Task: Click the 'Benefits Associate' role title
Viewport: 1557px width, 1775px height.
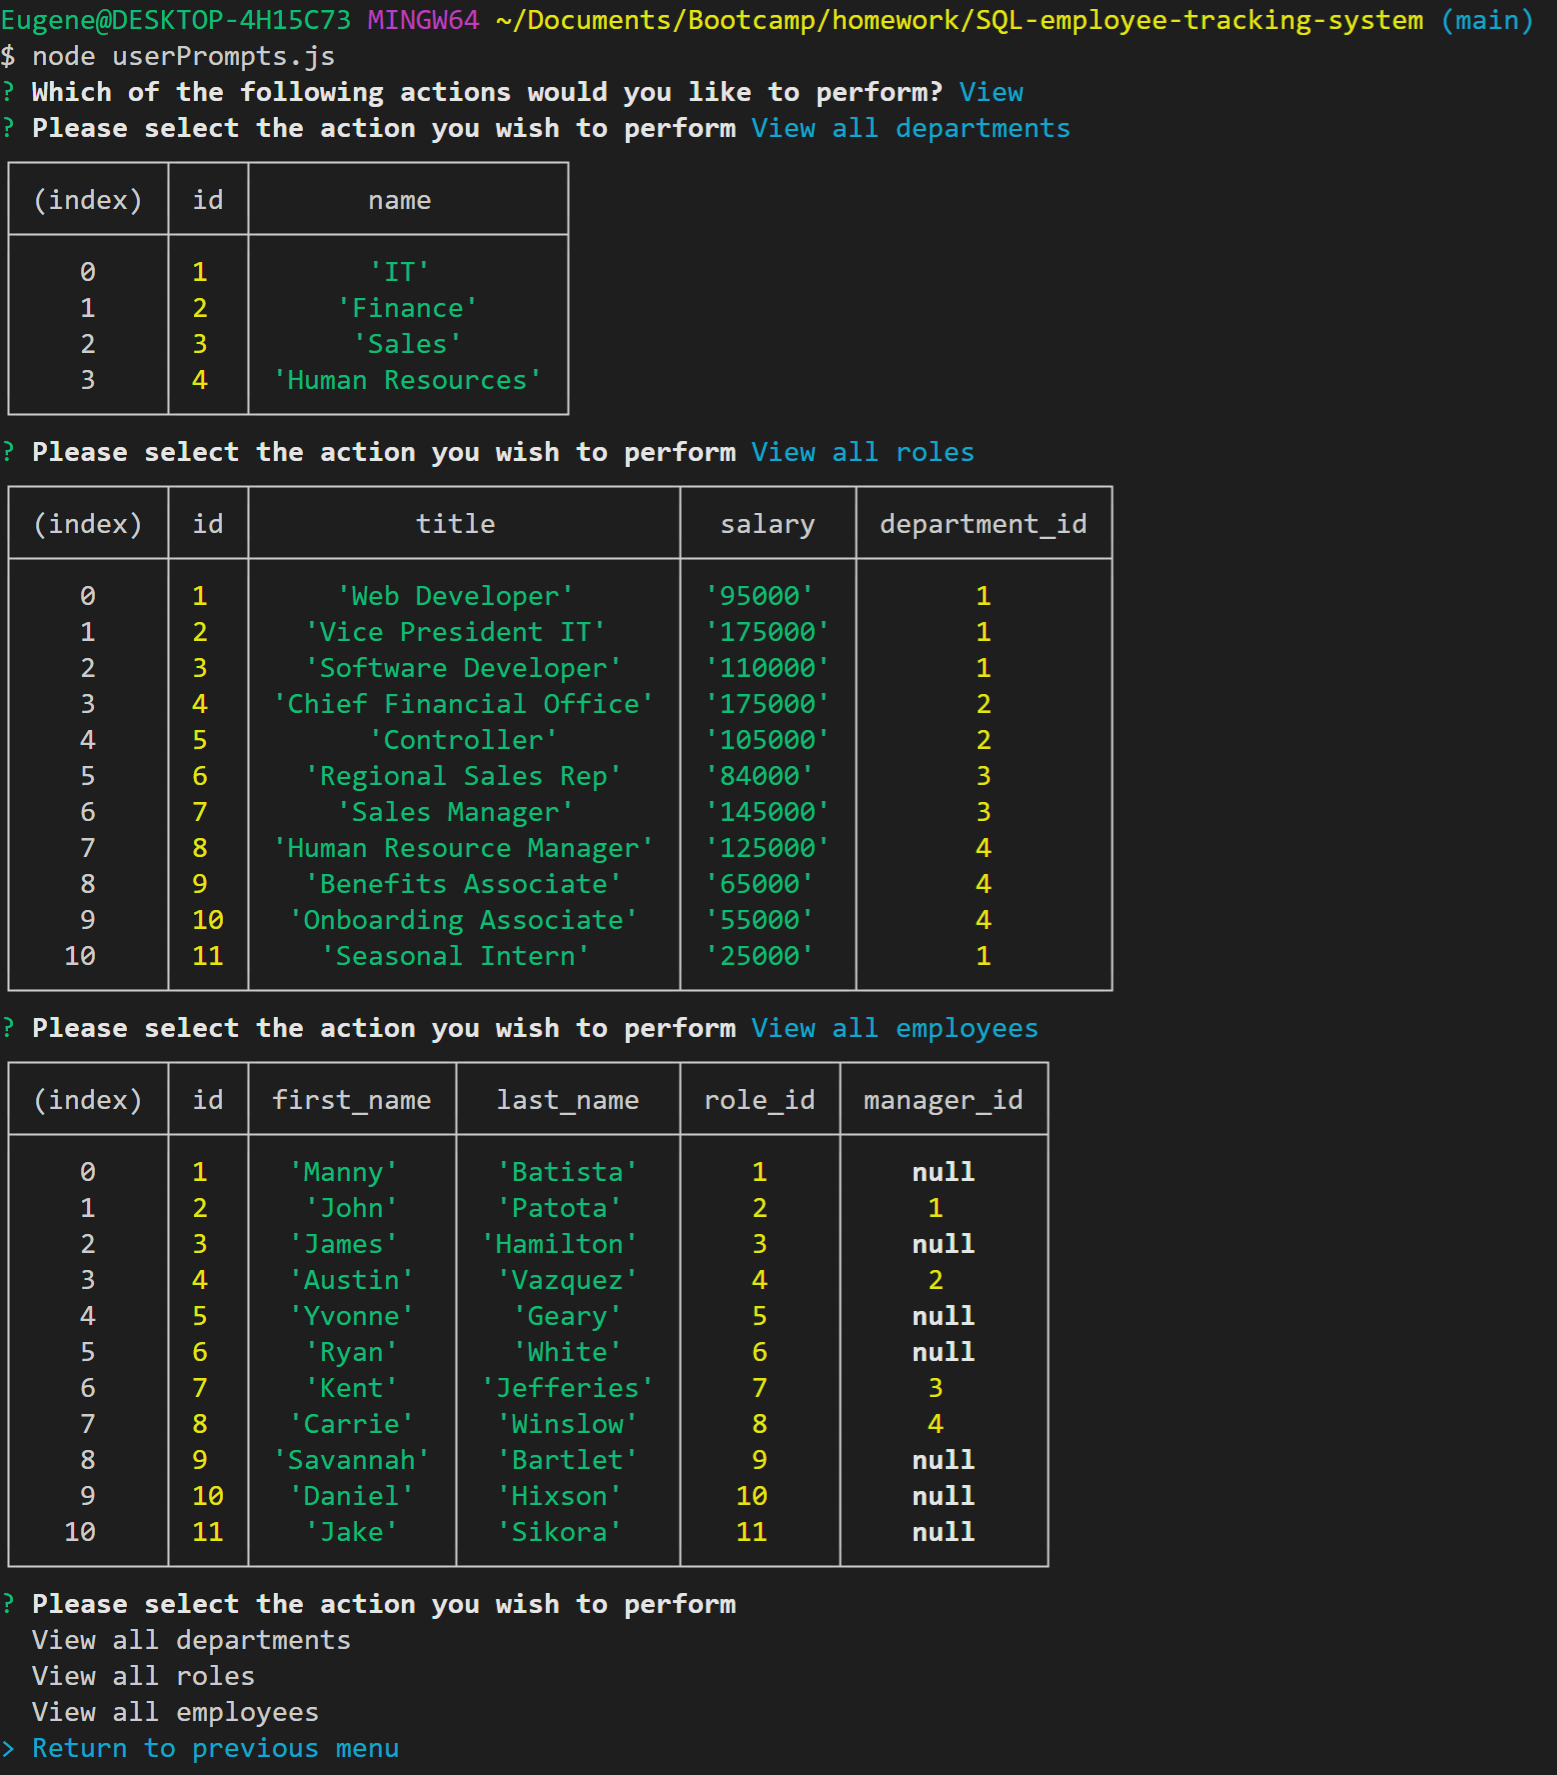Action: point(463,884)
